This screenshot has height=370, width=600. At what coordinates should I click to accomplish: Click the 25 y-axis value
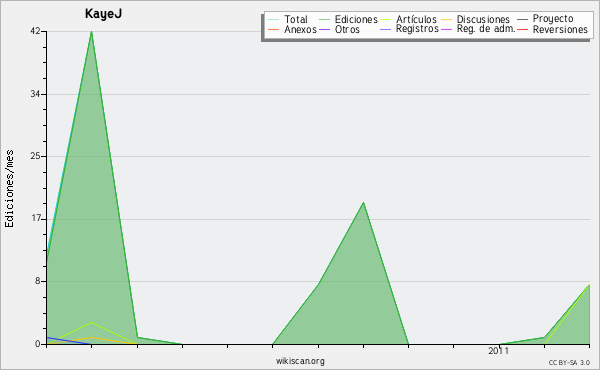point(35,156)
